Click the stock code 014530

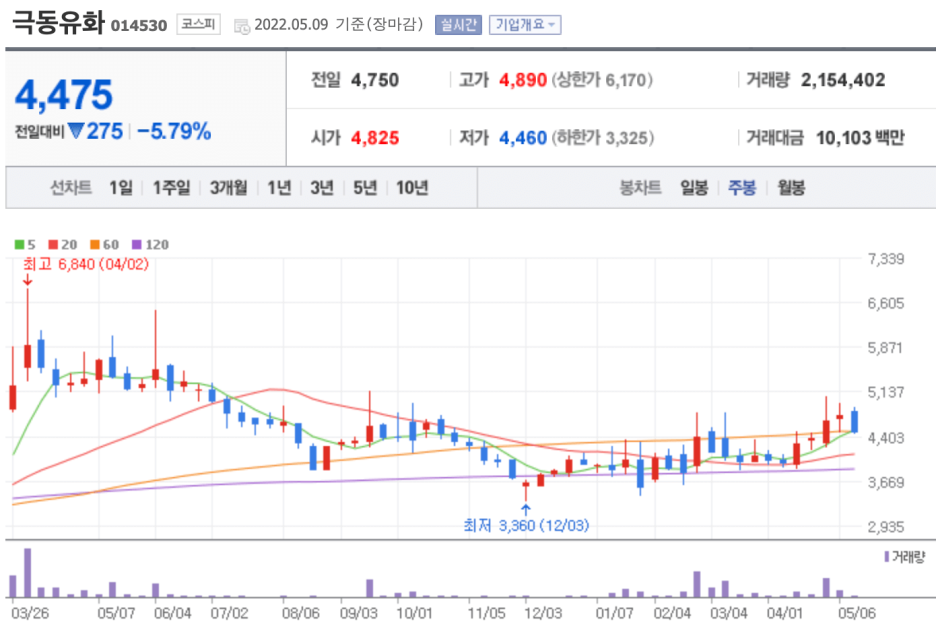pos(139,26)
